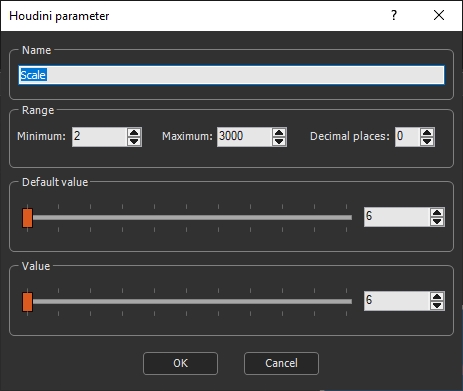Click the Maximum: label
Screen dimensions: 463x391
pos(187,136)
